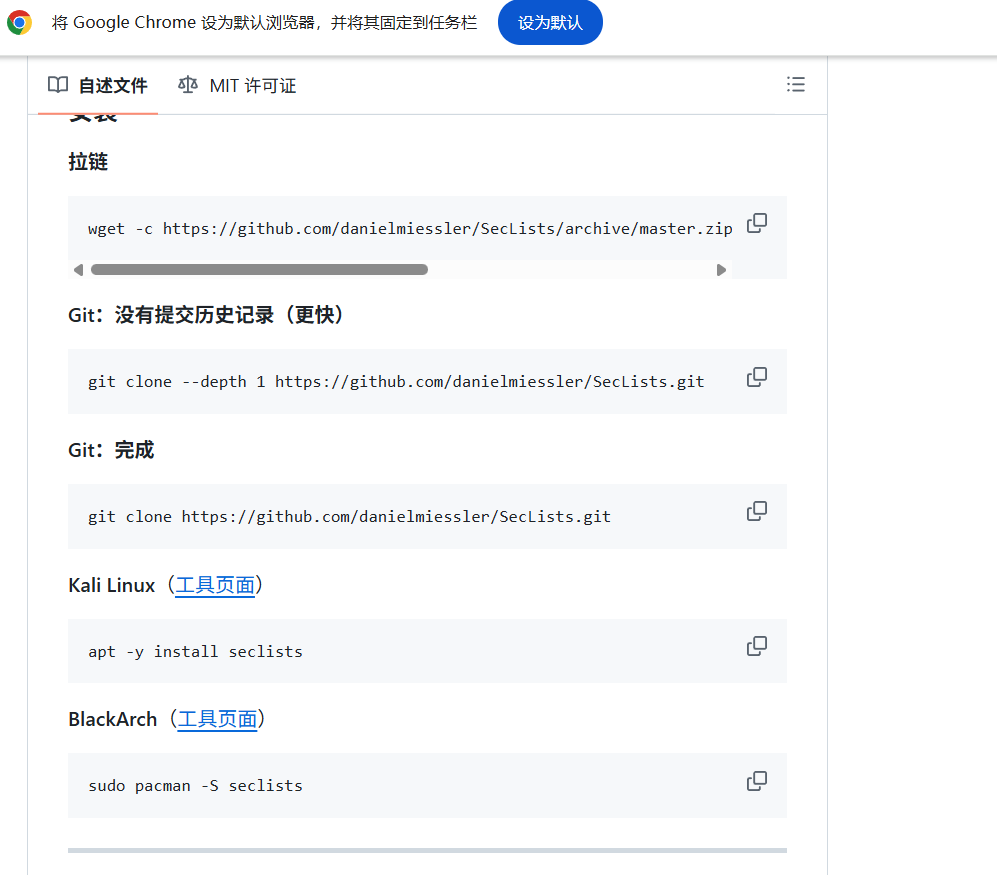Click the wget -c https://github.com command text
The image size is (997, 875).
point(410,229)
